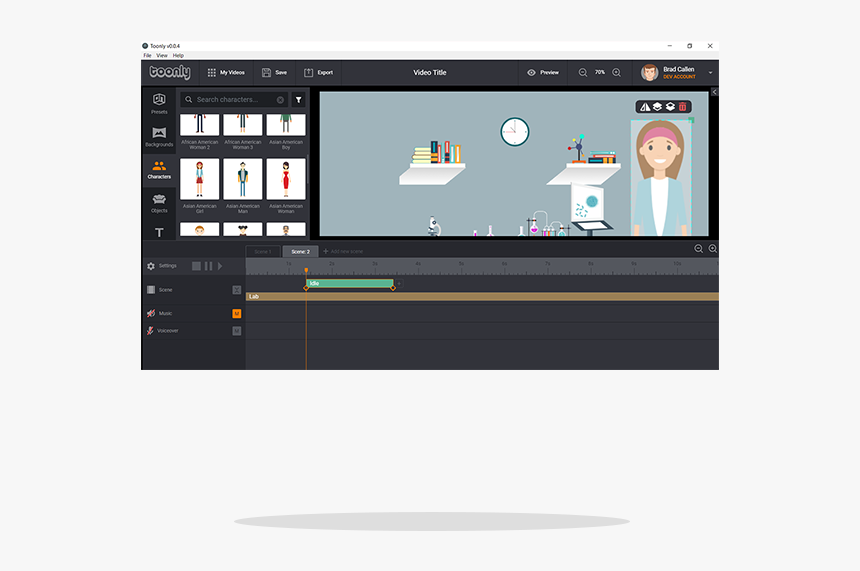Screen dimensions: 860x571
Task: Open the File menu
Action: [147, 56]
